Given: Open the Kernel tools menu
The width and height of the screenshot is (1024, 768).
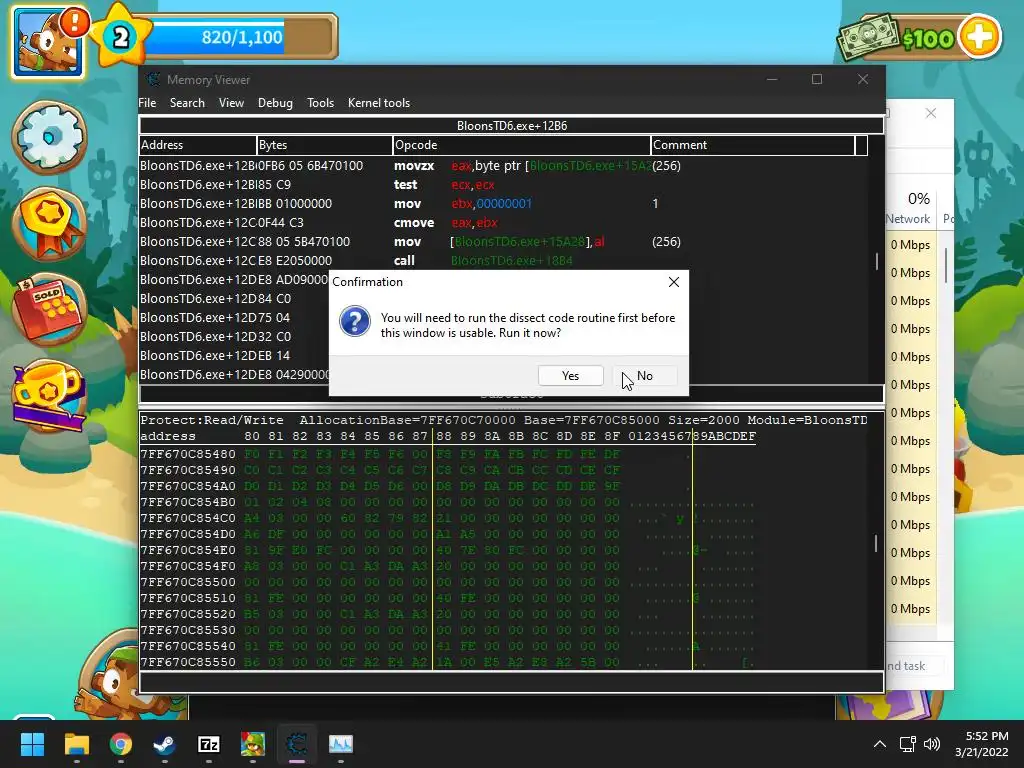Looking at the screenshot, I should (379, 103).
